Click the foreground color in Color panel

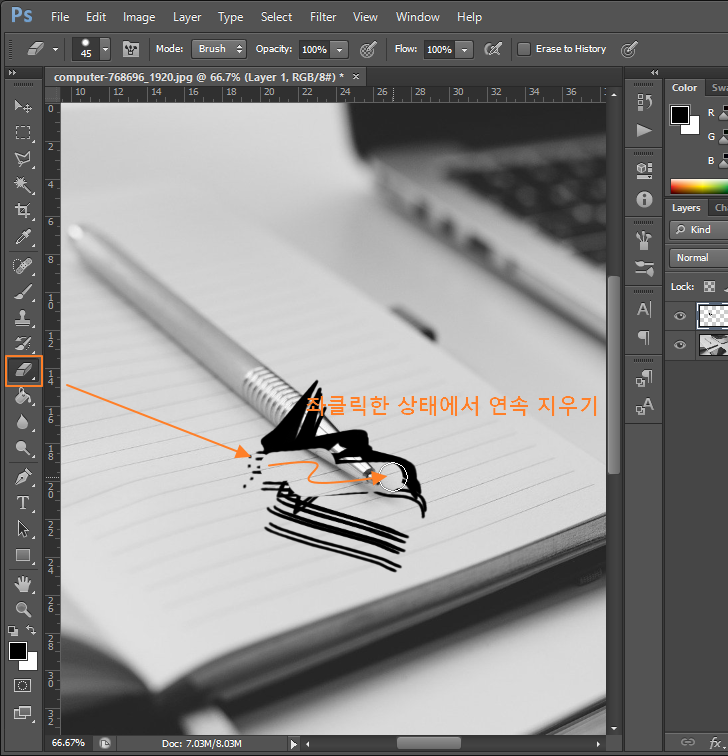click(x=680, y=115)
